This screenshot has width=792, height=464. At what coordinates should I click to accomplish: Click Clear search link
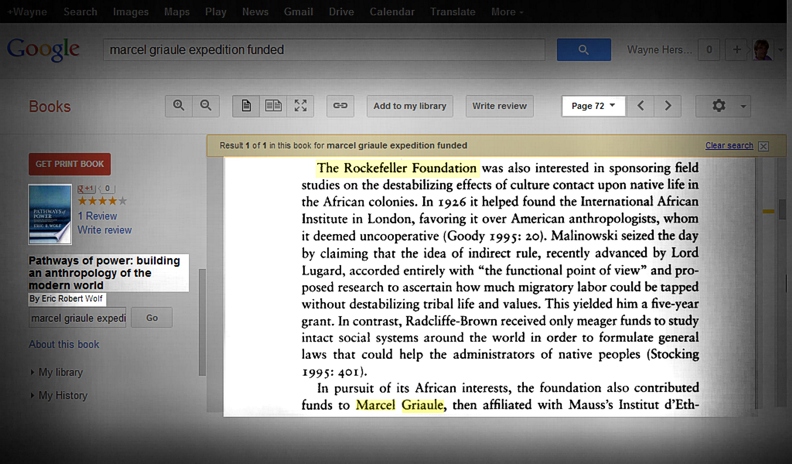point(729,145)
